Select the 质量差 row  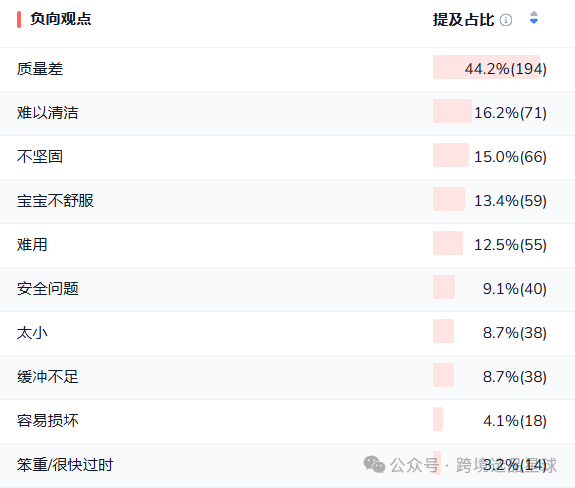tap(288, 69)
